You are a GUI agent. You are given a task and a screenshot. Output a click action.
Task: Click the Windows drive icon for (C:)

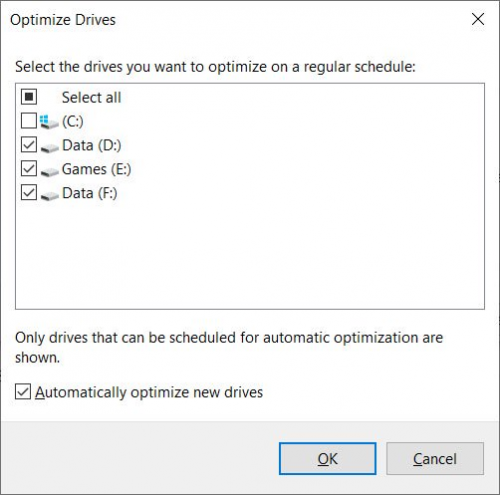click(49, 122)
